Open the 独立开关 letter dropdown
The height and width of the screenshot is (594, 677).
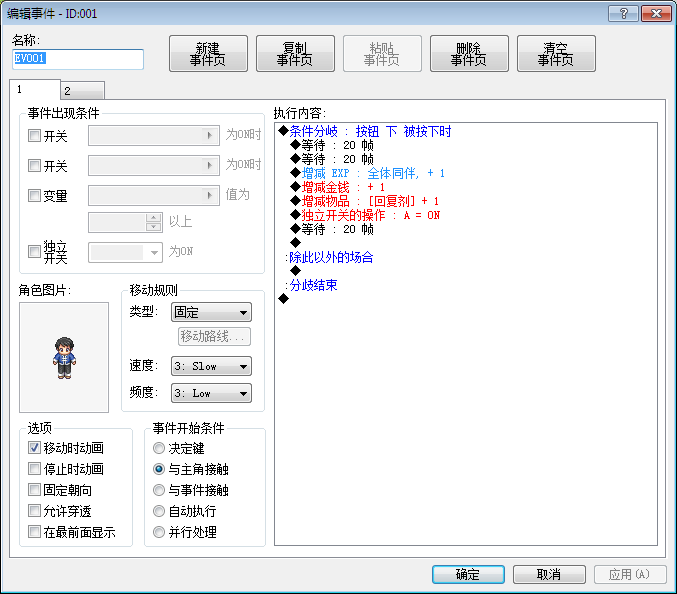(125, 253)
